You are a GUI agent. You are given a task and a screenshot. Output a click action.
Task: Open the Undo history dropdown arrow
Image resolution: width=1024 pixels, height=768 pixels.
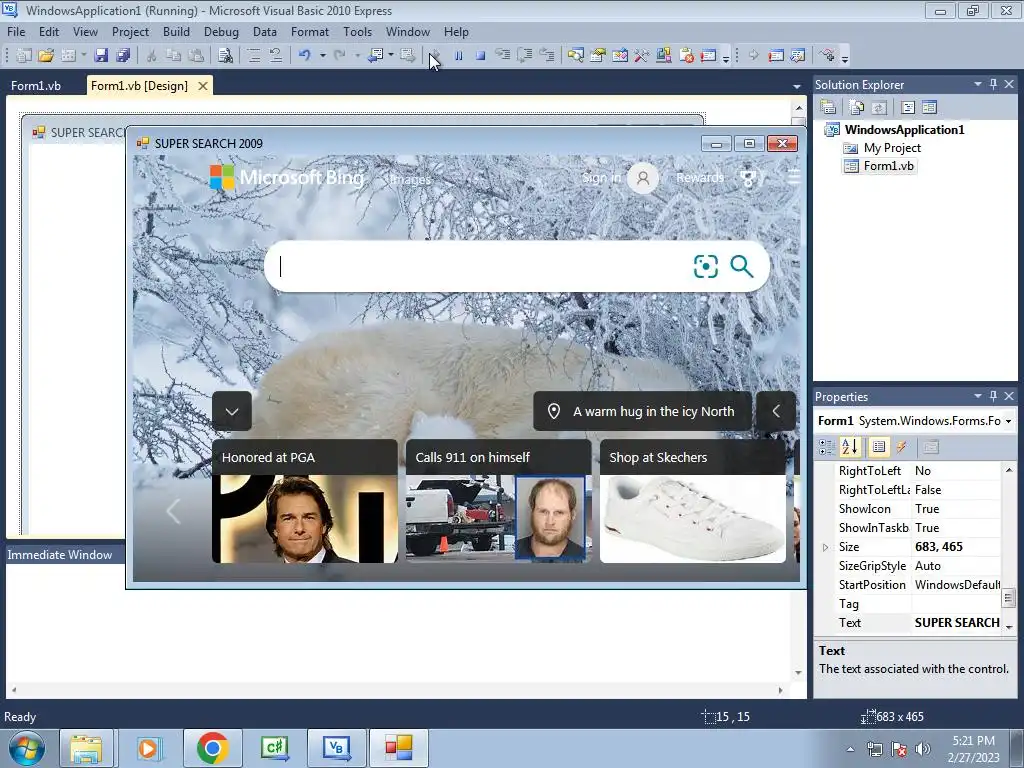323,56
